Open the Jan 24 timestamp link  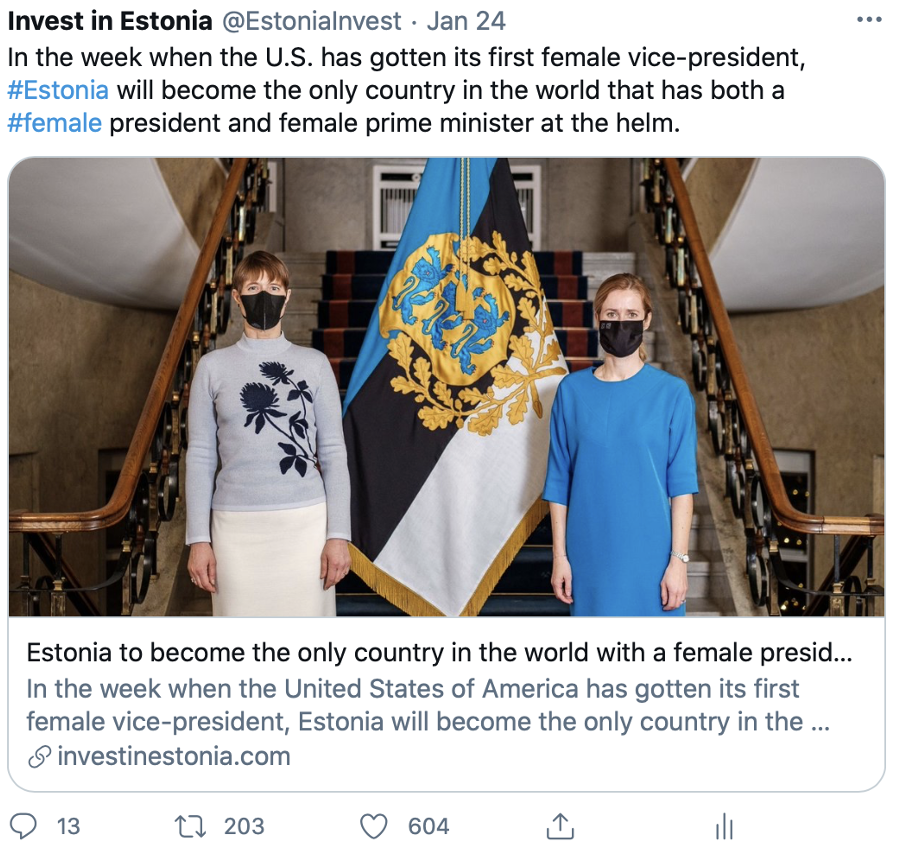click(x=466, y=20)
